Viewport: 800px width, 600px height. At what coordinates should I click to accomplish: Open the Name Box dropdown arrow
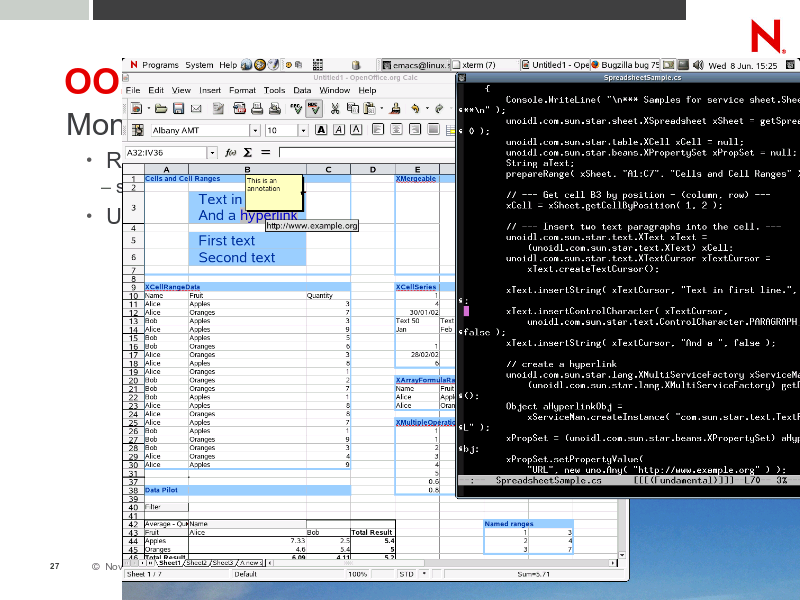click(x=212, y=153)
